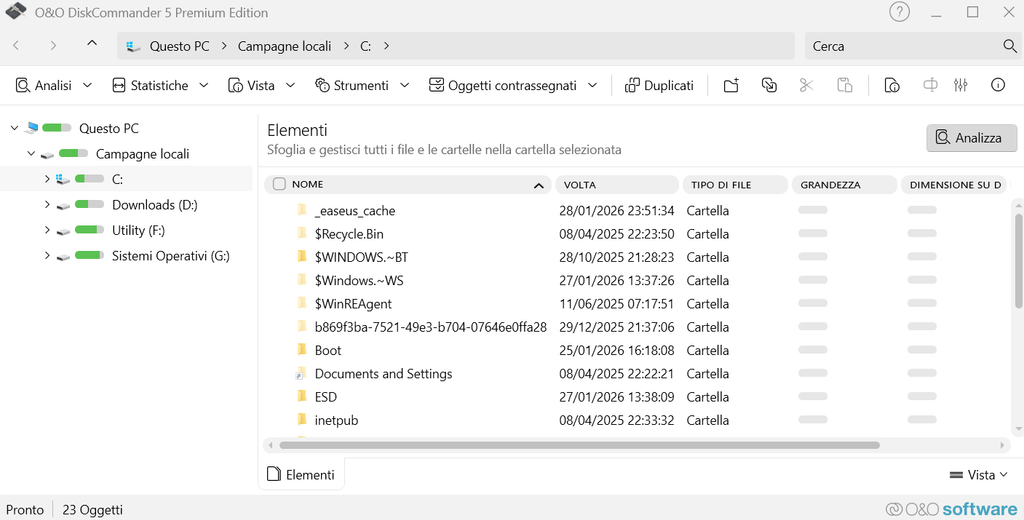This screenshot has height=520, width=1024.
Task: Click the drive icon next to Downloads (D:)
Action: [x=63, y=206]
